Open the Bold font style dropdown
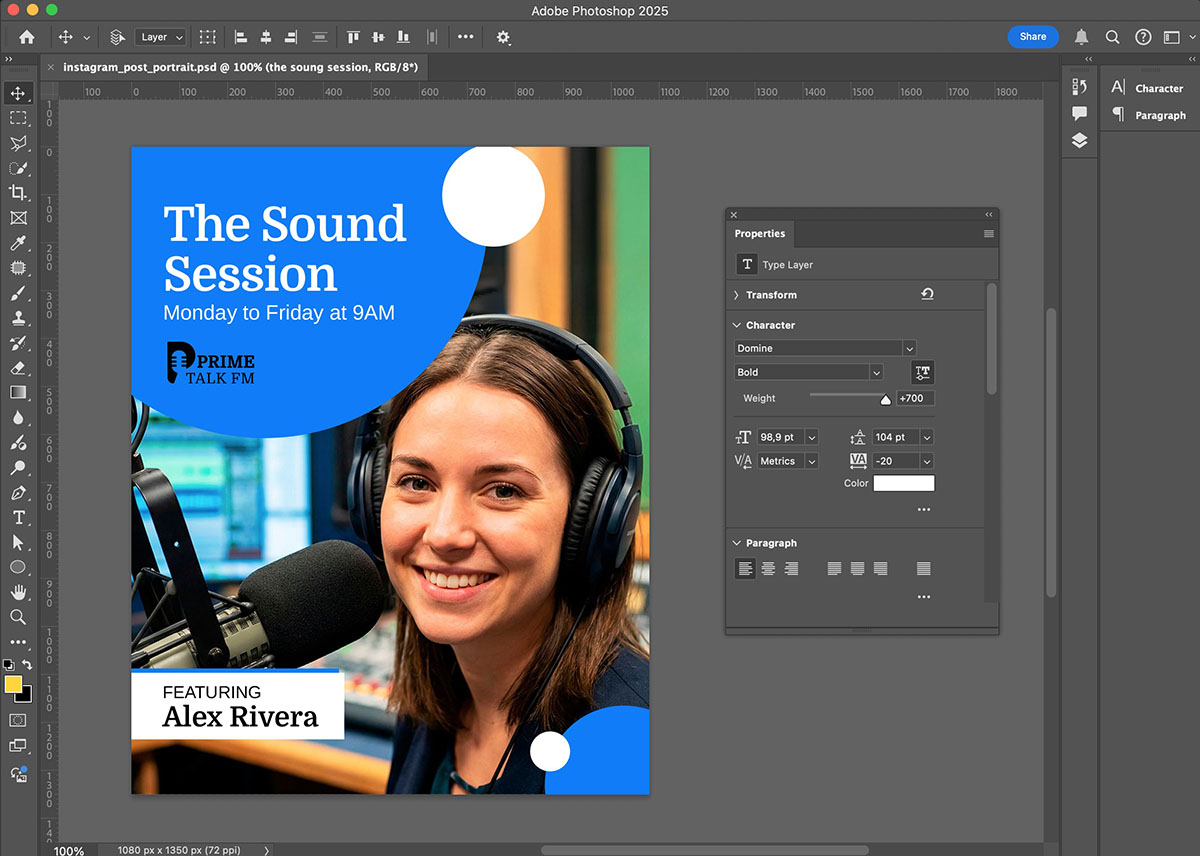Viewport: 1200px width, 856px height. click(x=876, y=372)
